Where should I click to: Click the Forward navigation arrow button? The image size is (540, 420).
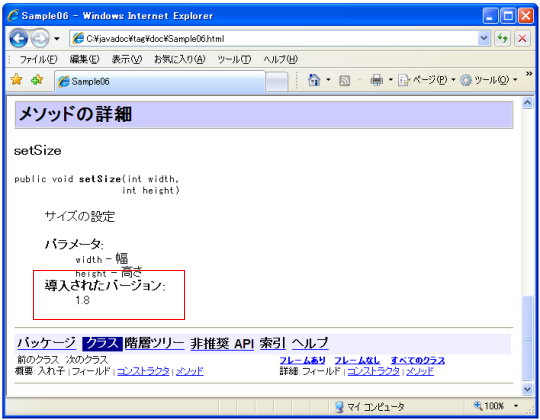tap(40, 39)
